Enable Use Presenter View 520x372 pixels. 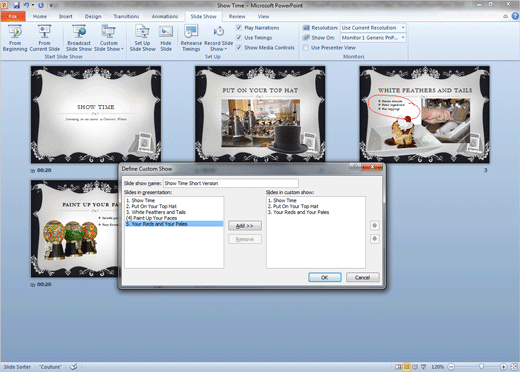tap(305, 48)
